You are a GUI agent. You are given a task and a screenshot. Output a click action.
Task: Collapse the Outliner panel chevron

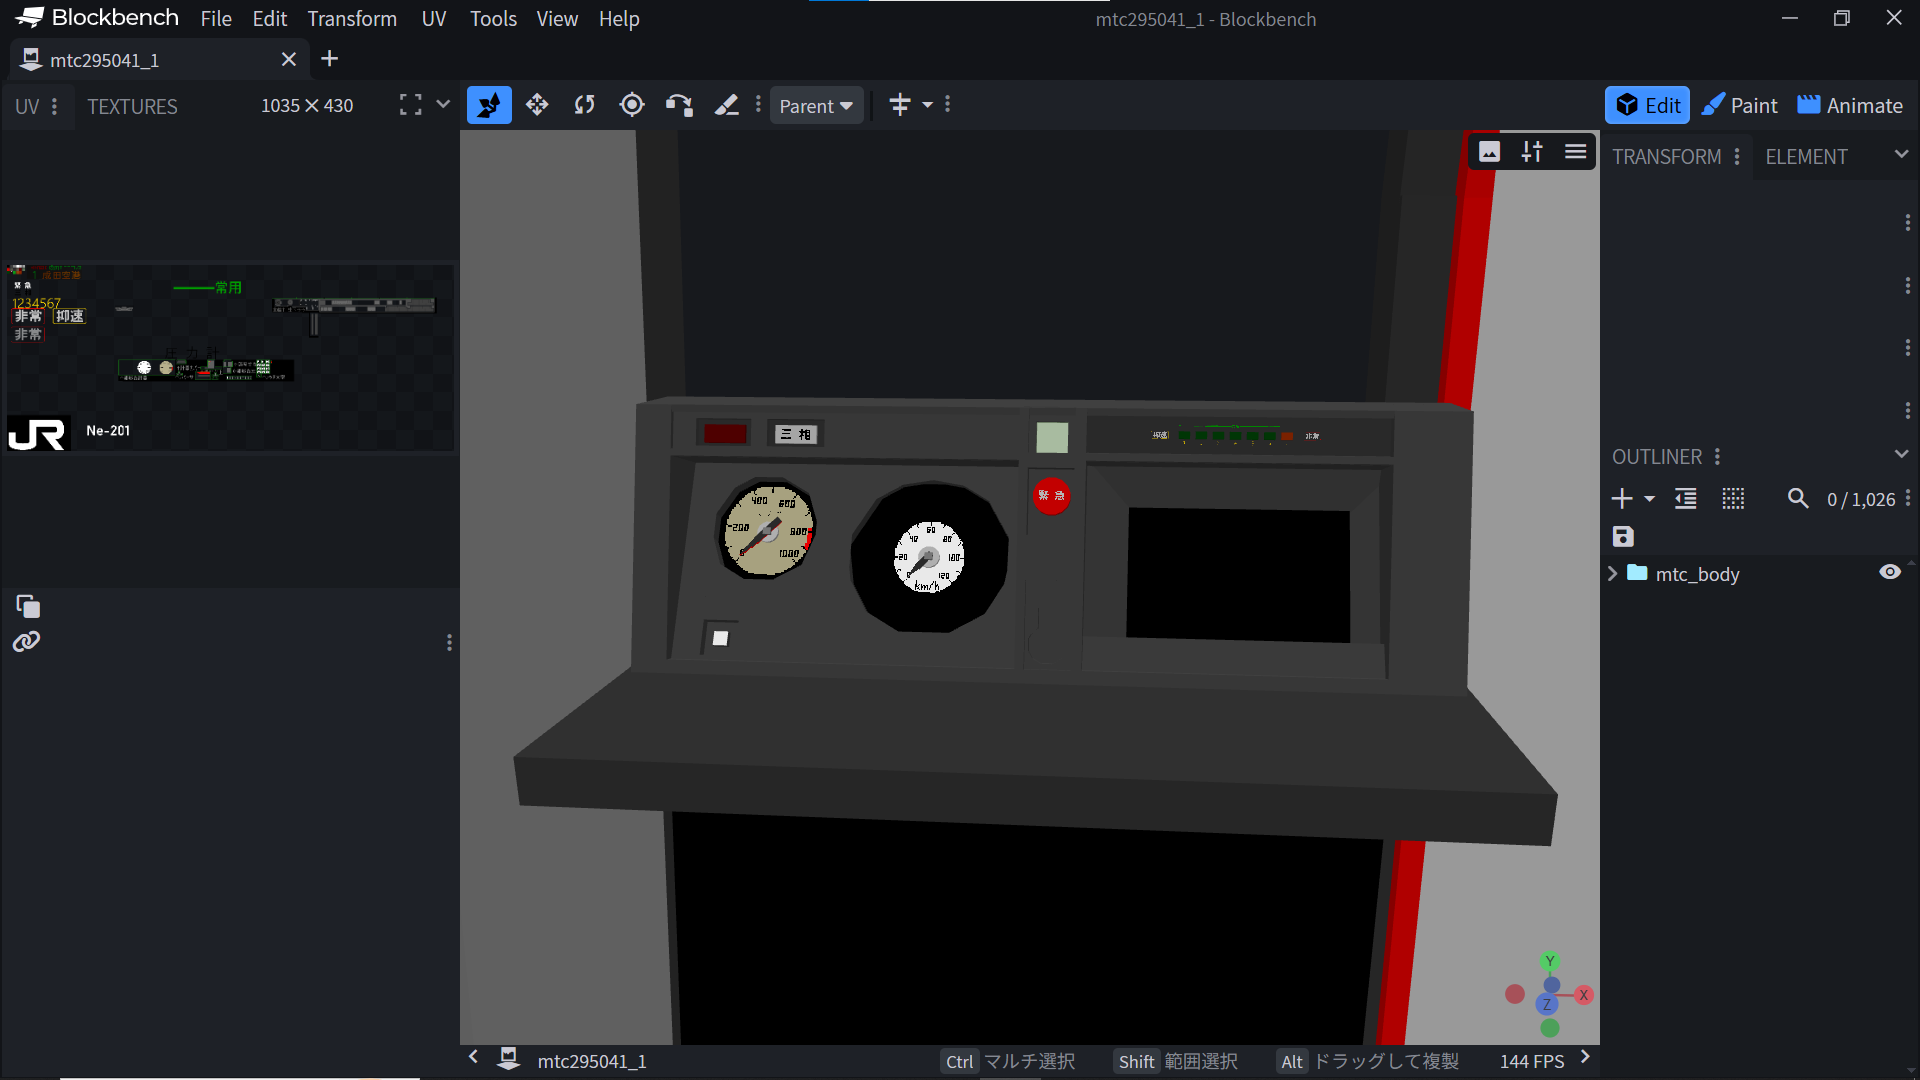click(1901, 455)
